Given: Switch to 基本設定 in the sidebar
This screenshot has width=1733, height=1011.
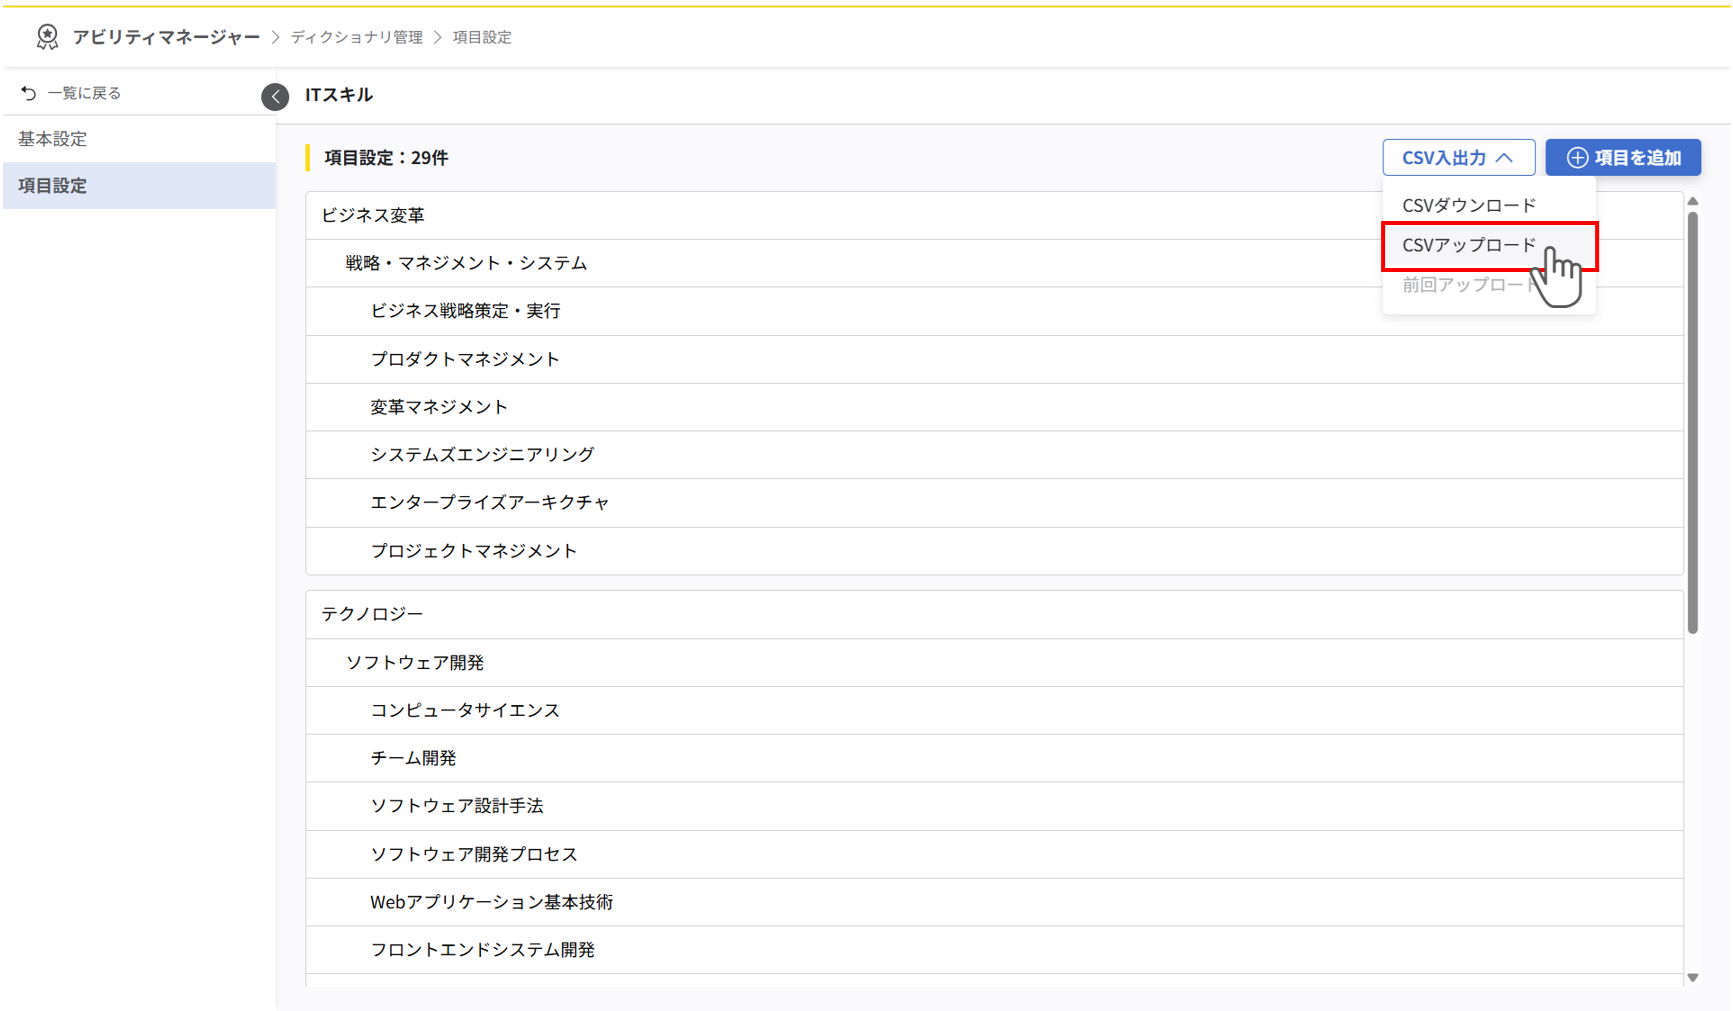Looking at the screenshot, I should (51, 139).
